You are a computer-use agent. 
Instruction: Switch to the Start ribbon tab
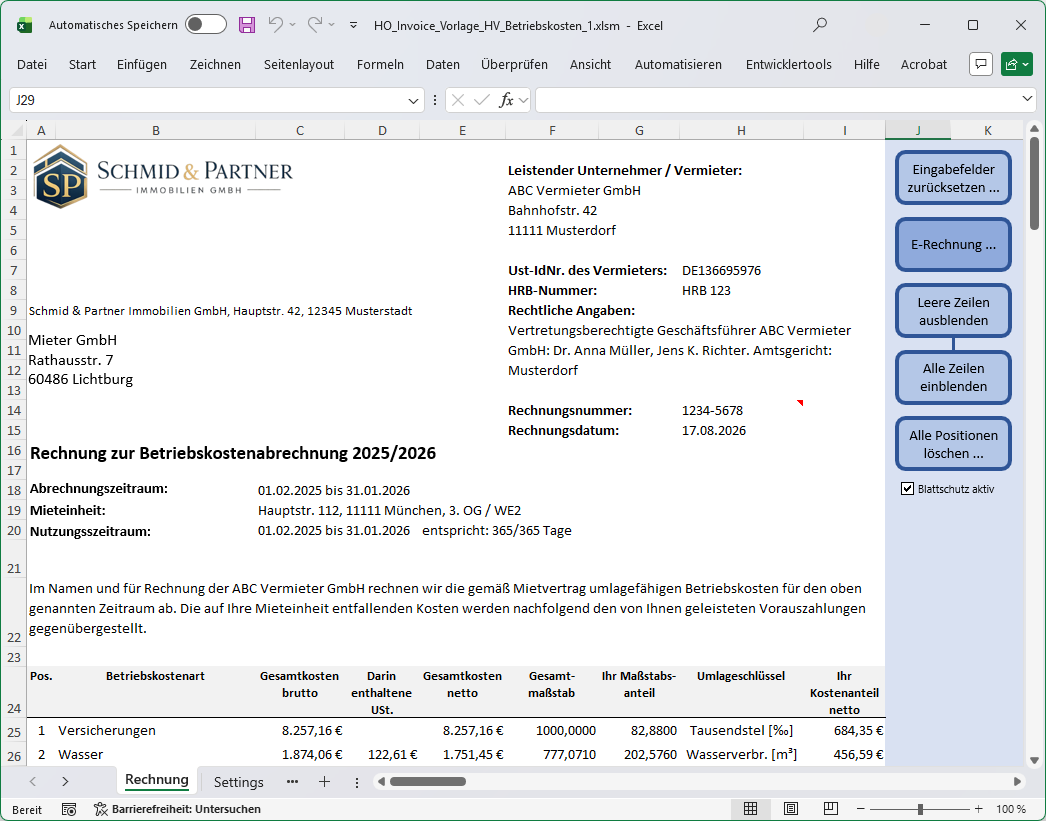click(82, 65)
